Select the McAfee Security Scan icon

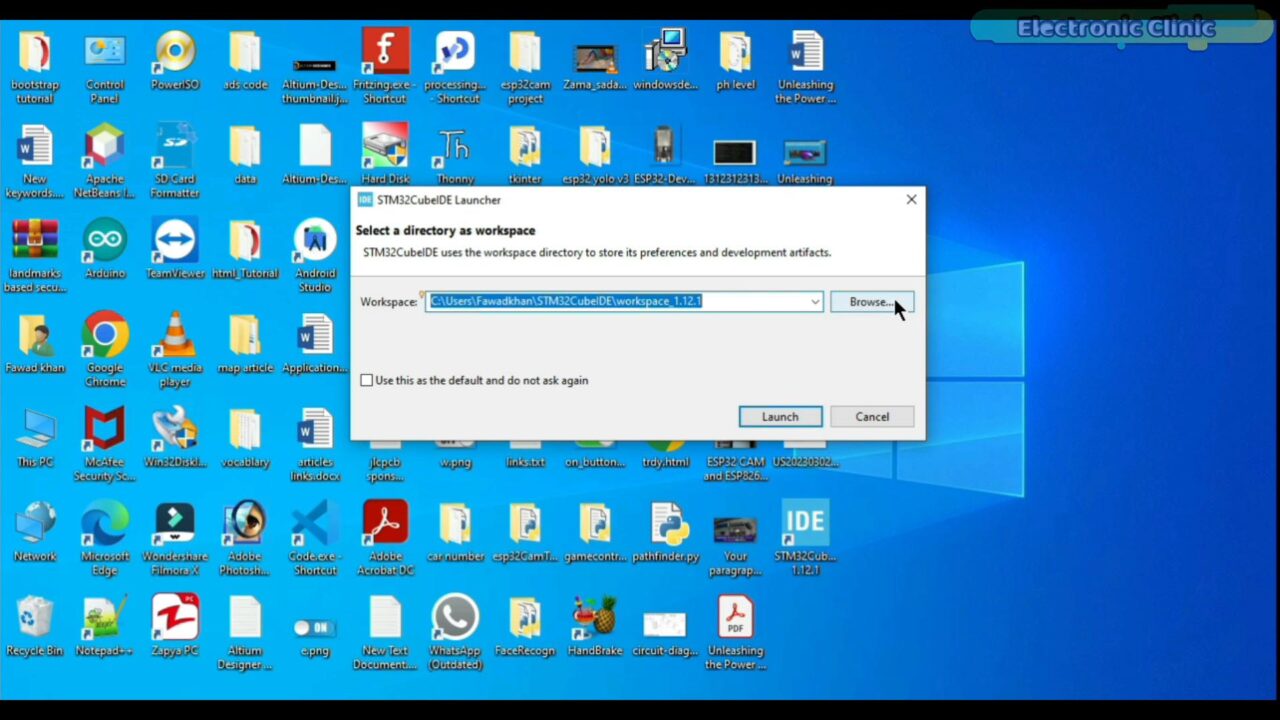point(105,444)
